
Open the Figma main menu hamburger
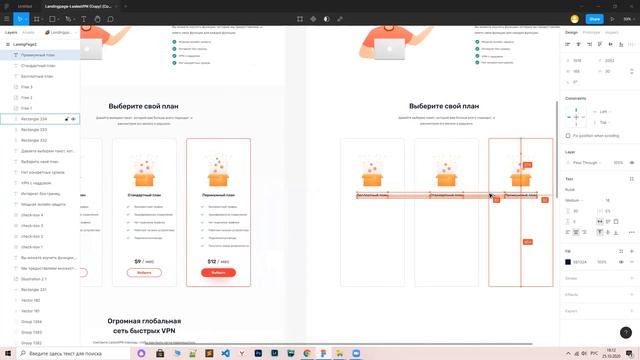tap(7, 19)
